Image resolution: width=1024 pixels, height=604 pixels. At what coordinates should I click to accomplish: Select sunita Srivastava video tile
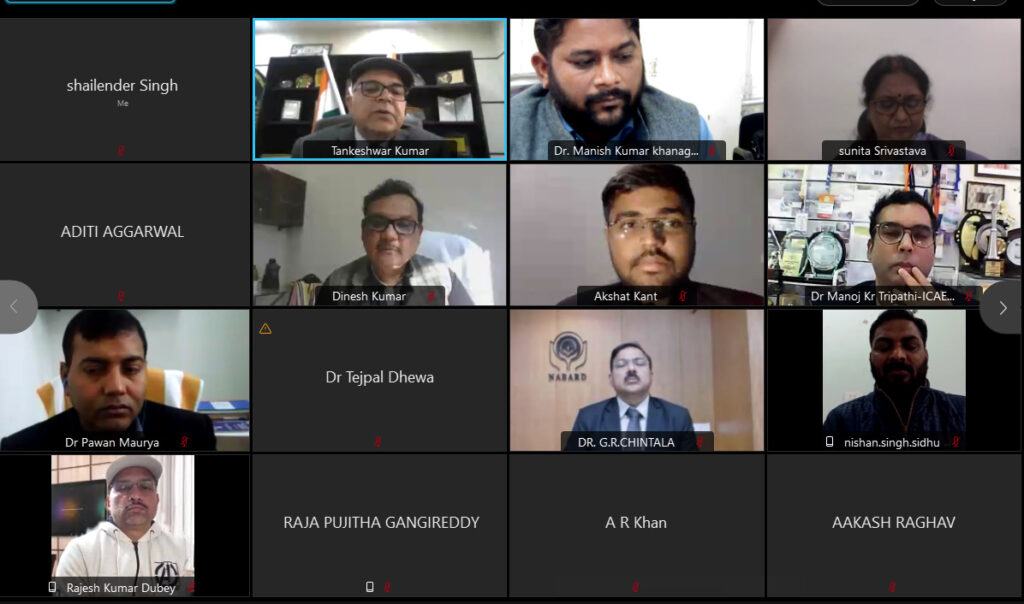click(x=893, y=89)
